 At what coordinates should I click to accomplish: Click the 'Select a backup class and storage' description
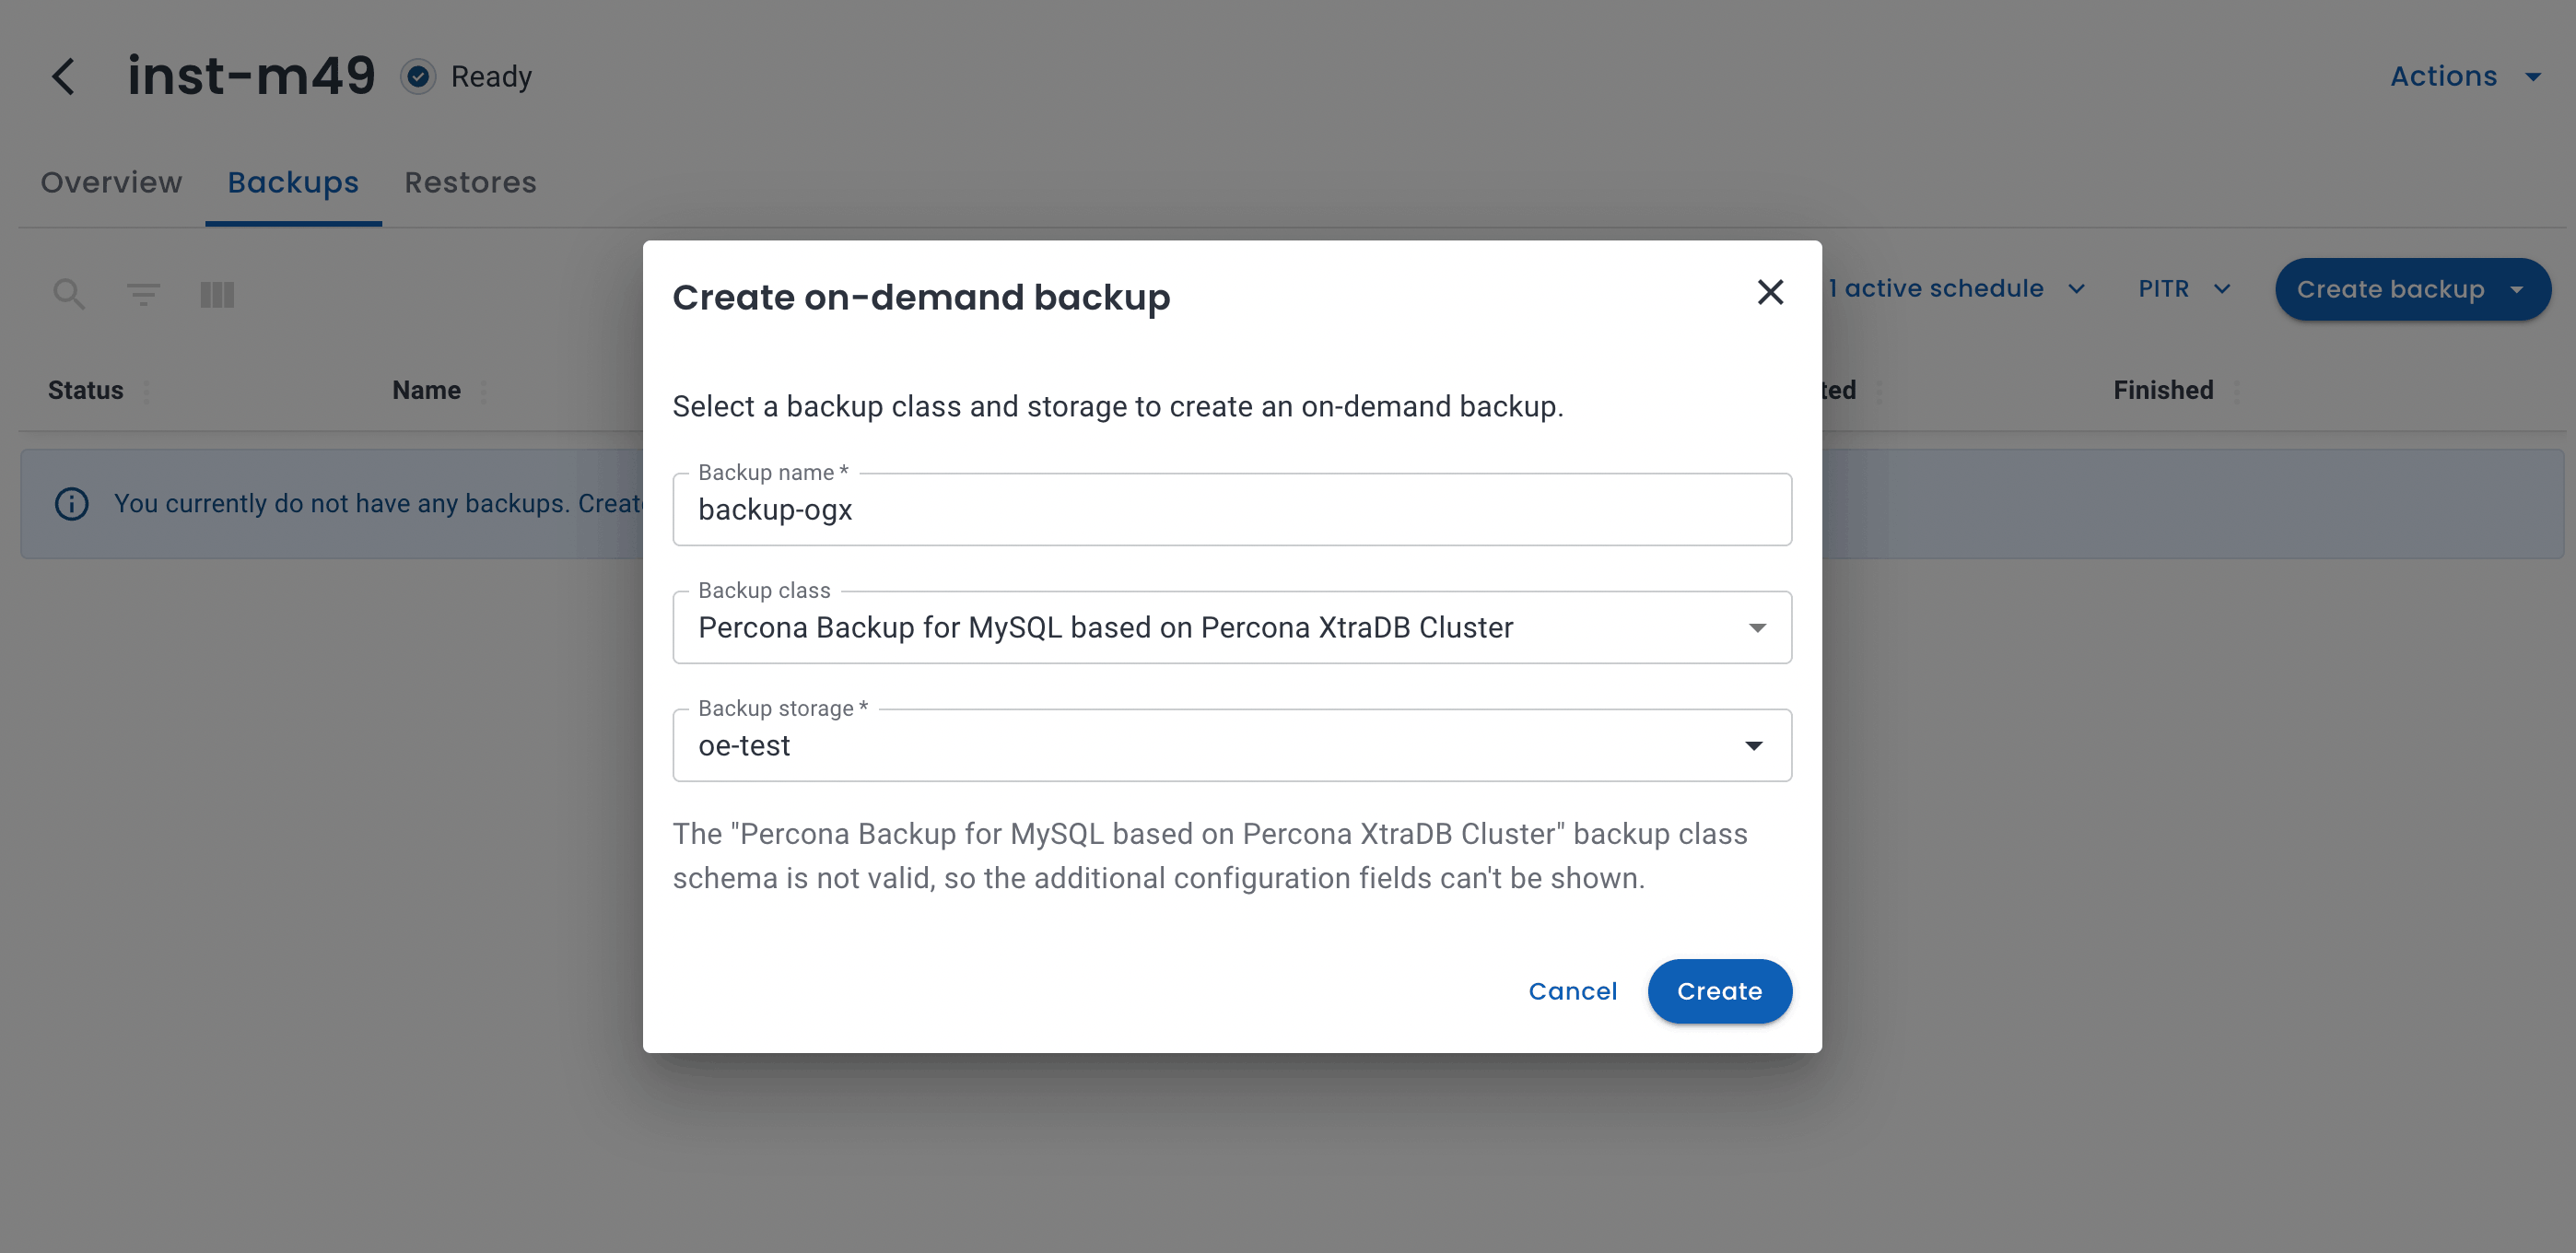[x=1118, y=406]
